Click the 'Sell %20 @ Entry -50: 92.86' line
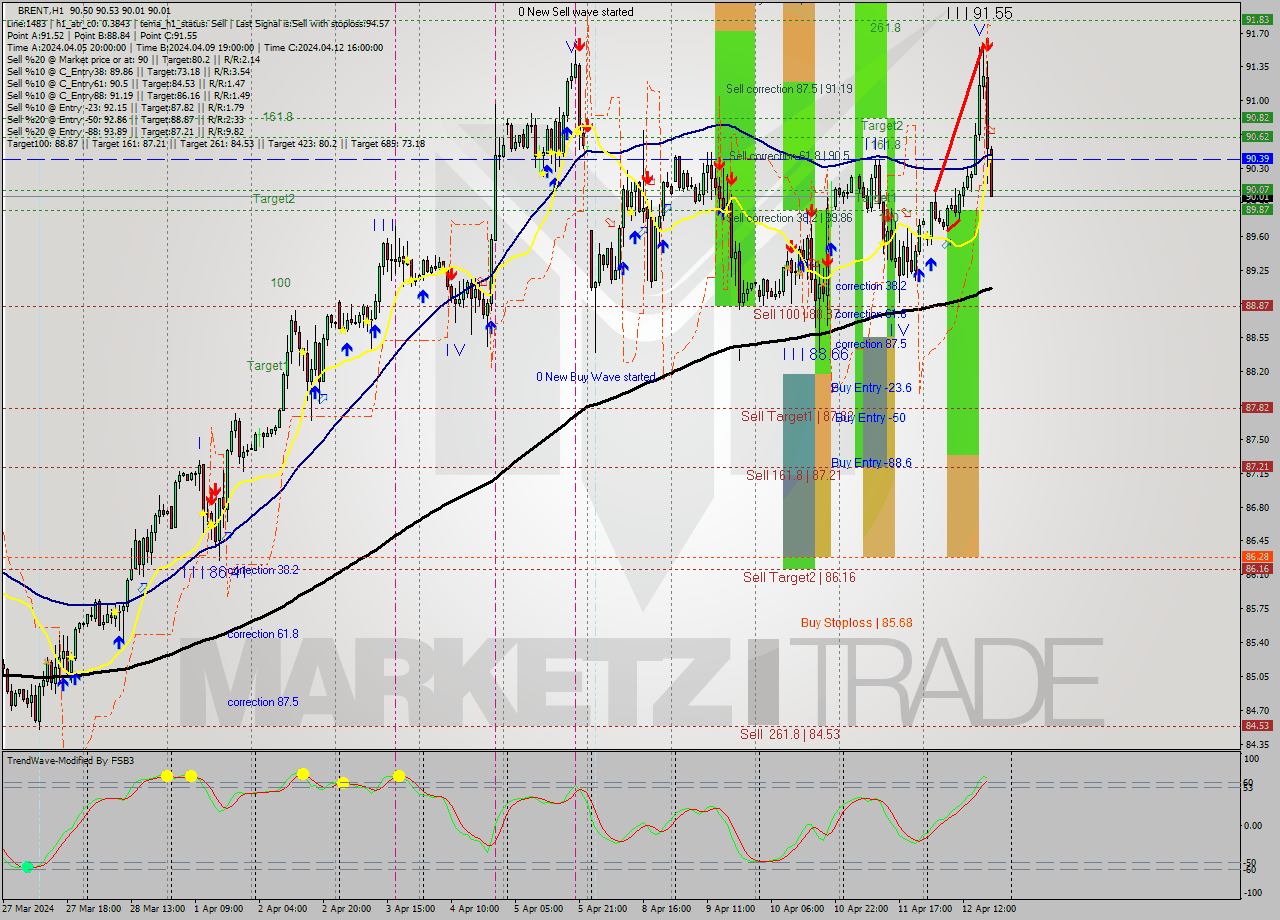Viewport: 1280px width, 920px height. (125, 120)
